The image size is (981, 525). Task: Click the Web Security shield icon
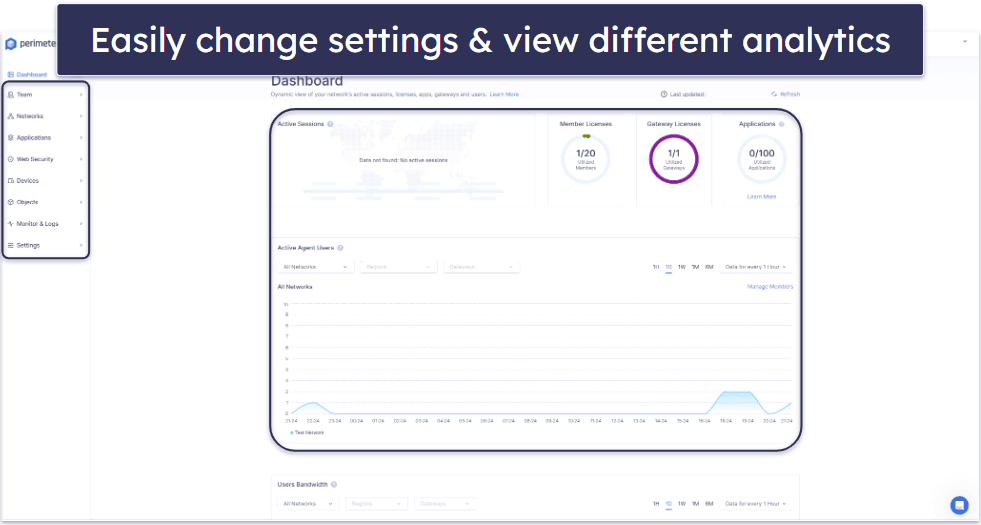pyautogui.click(x=11, y=159)
